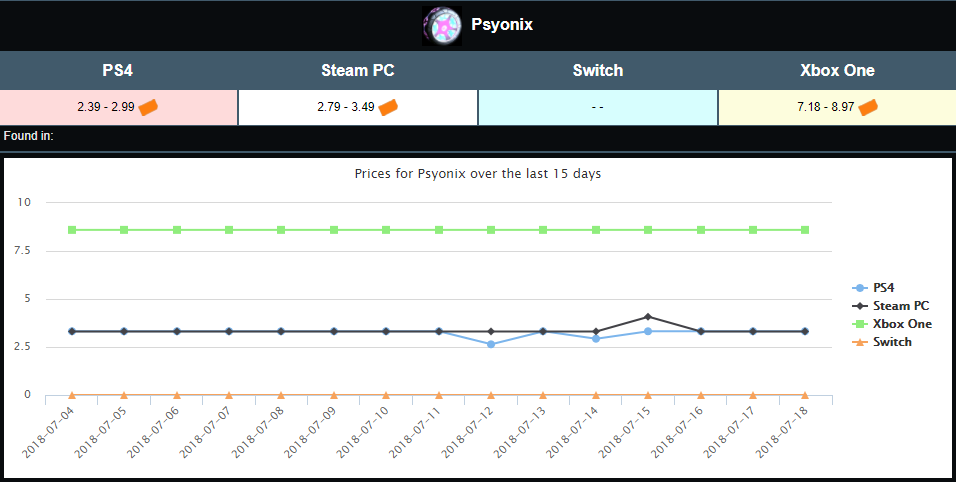This screenshot has height=482, width=956.
Task: Toggle the Switch series in chart legend
Action: [x=882, y=342]
